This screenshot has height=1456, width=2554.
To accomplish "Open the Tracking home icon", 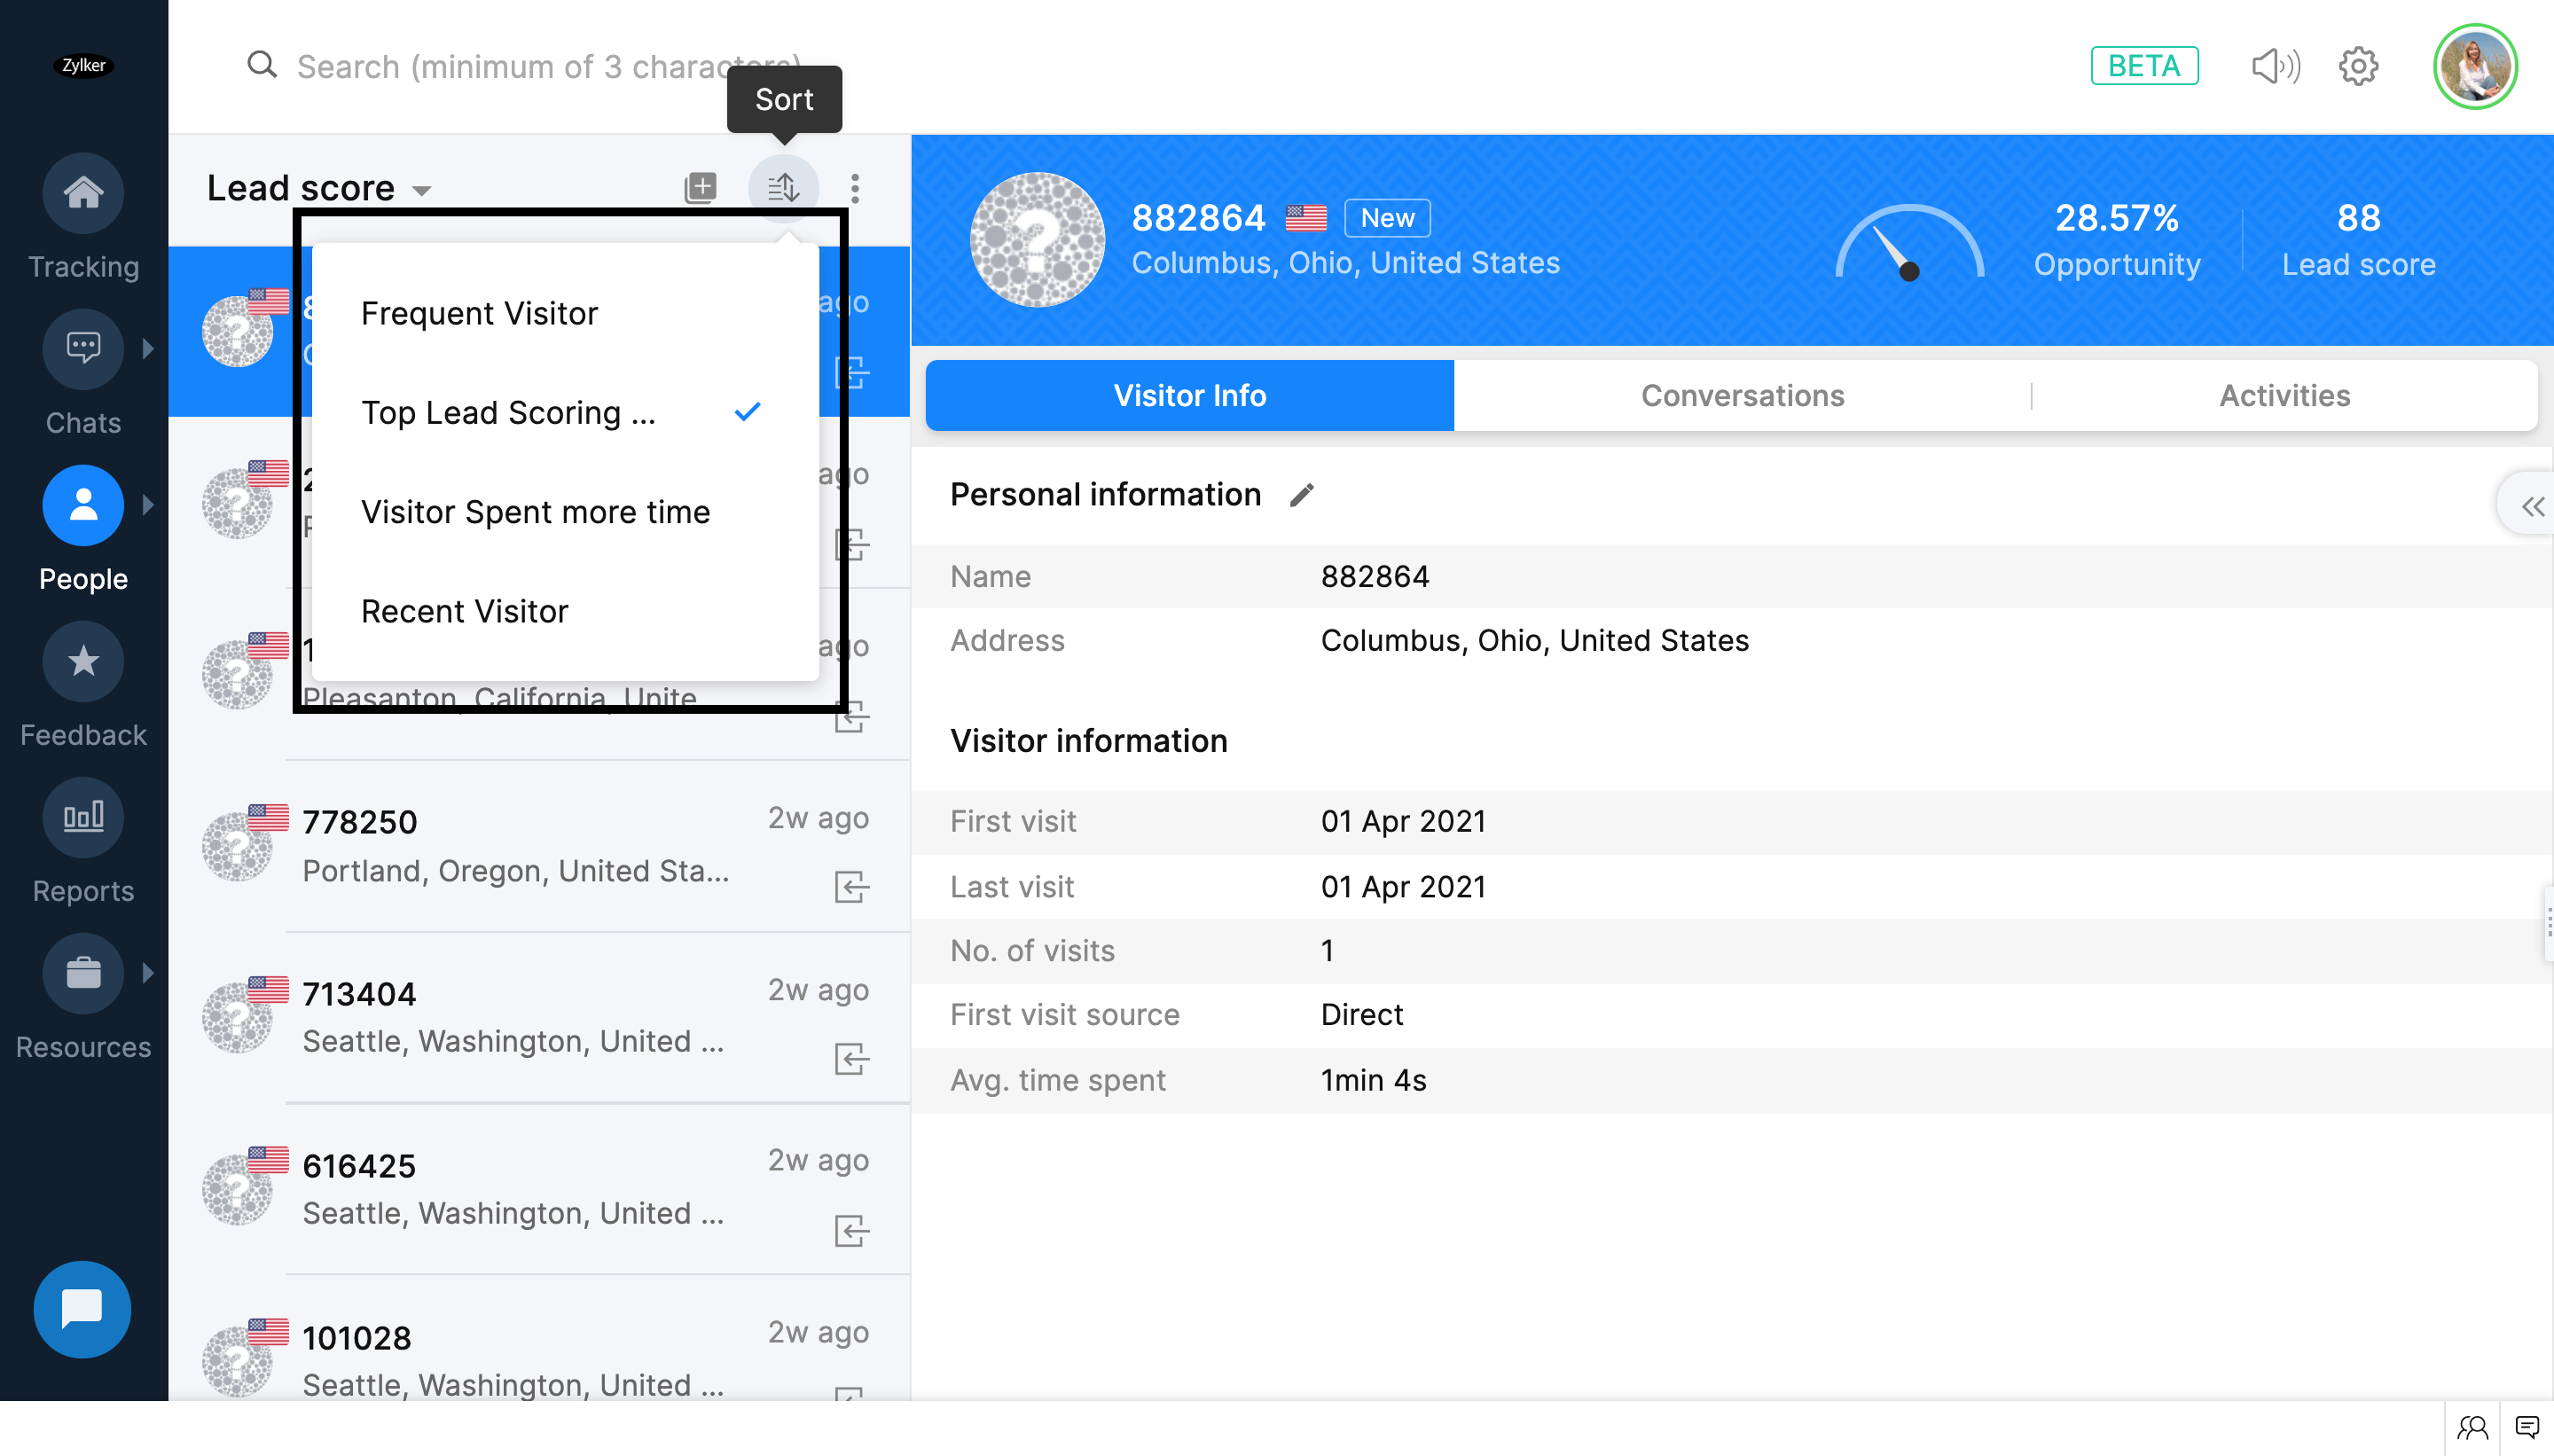I will coord(83,192).
